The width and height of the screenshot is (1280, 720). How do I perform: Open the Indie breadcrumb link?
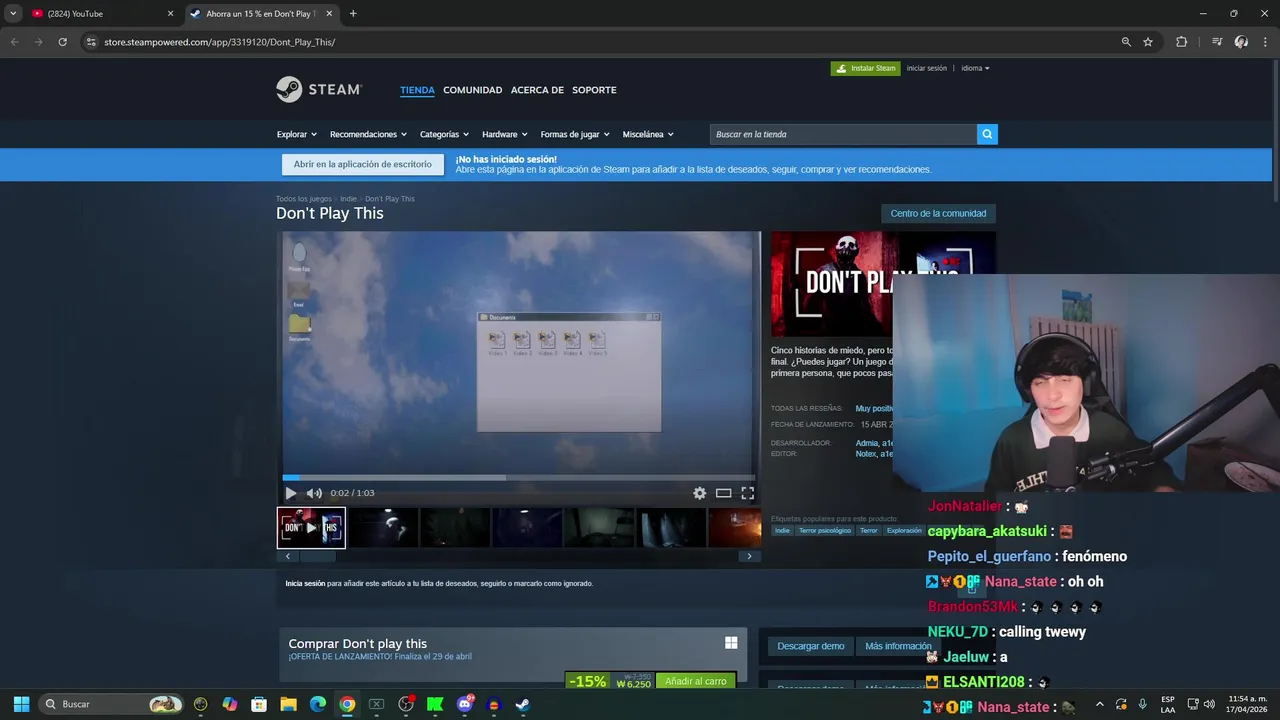[348, 199]
